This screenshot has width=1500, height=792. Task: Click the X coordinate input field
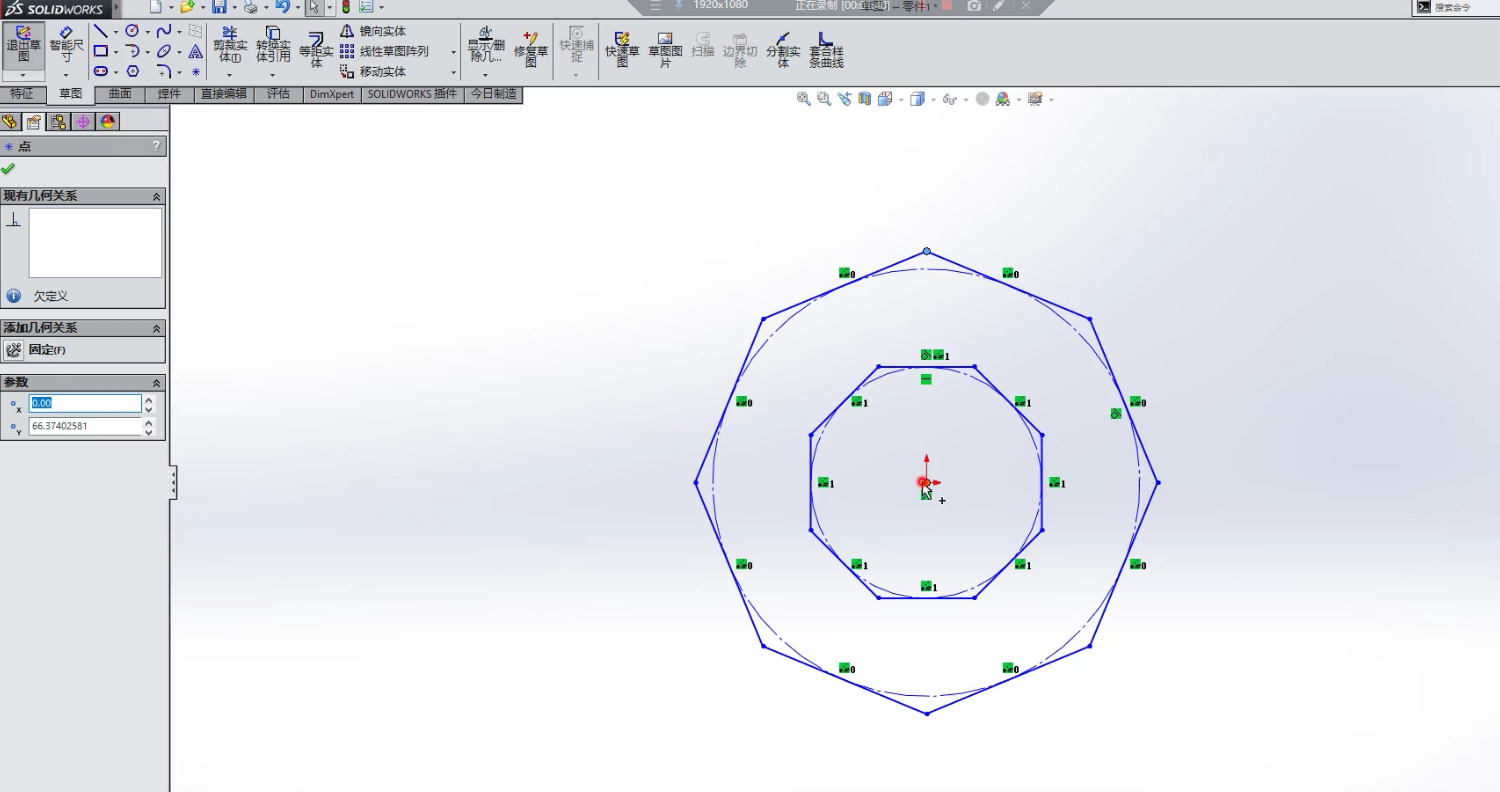85,403
